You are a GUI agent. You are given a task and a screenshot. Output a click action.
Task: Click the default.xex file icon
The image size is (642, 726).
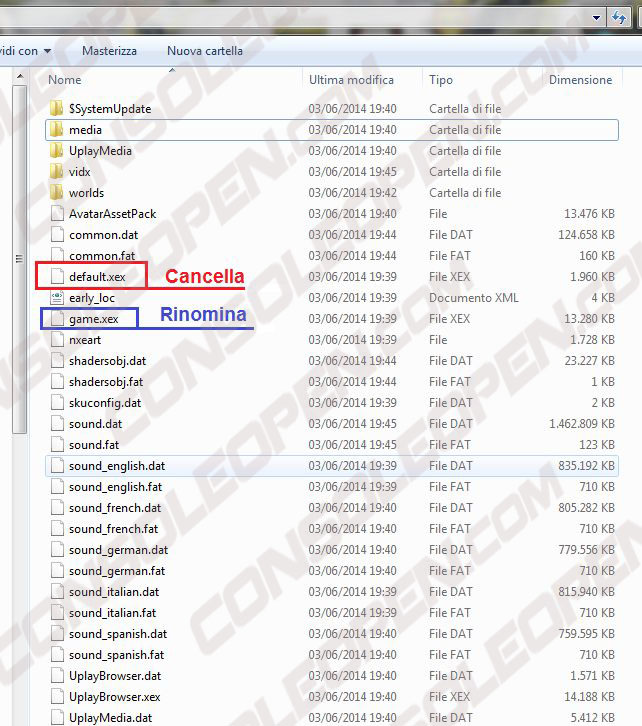(57, 276)
